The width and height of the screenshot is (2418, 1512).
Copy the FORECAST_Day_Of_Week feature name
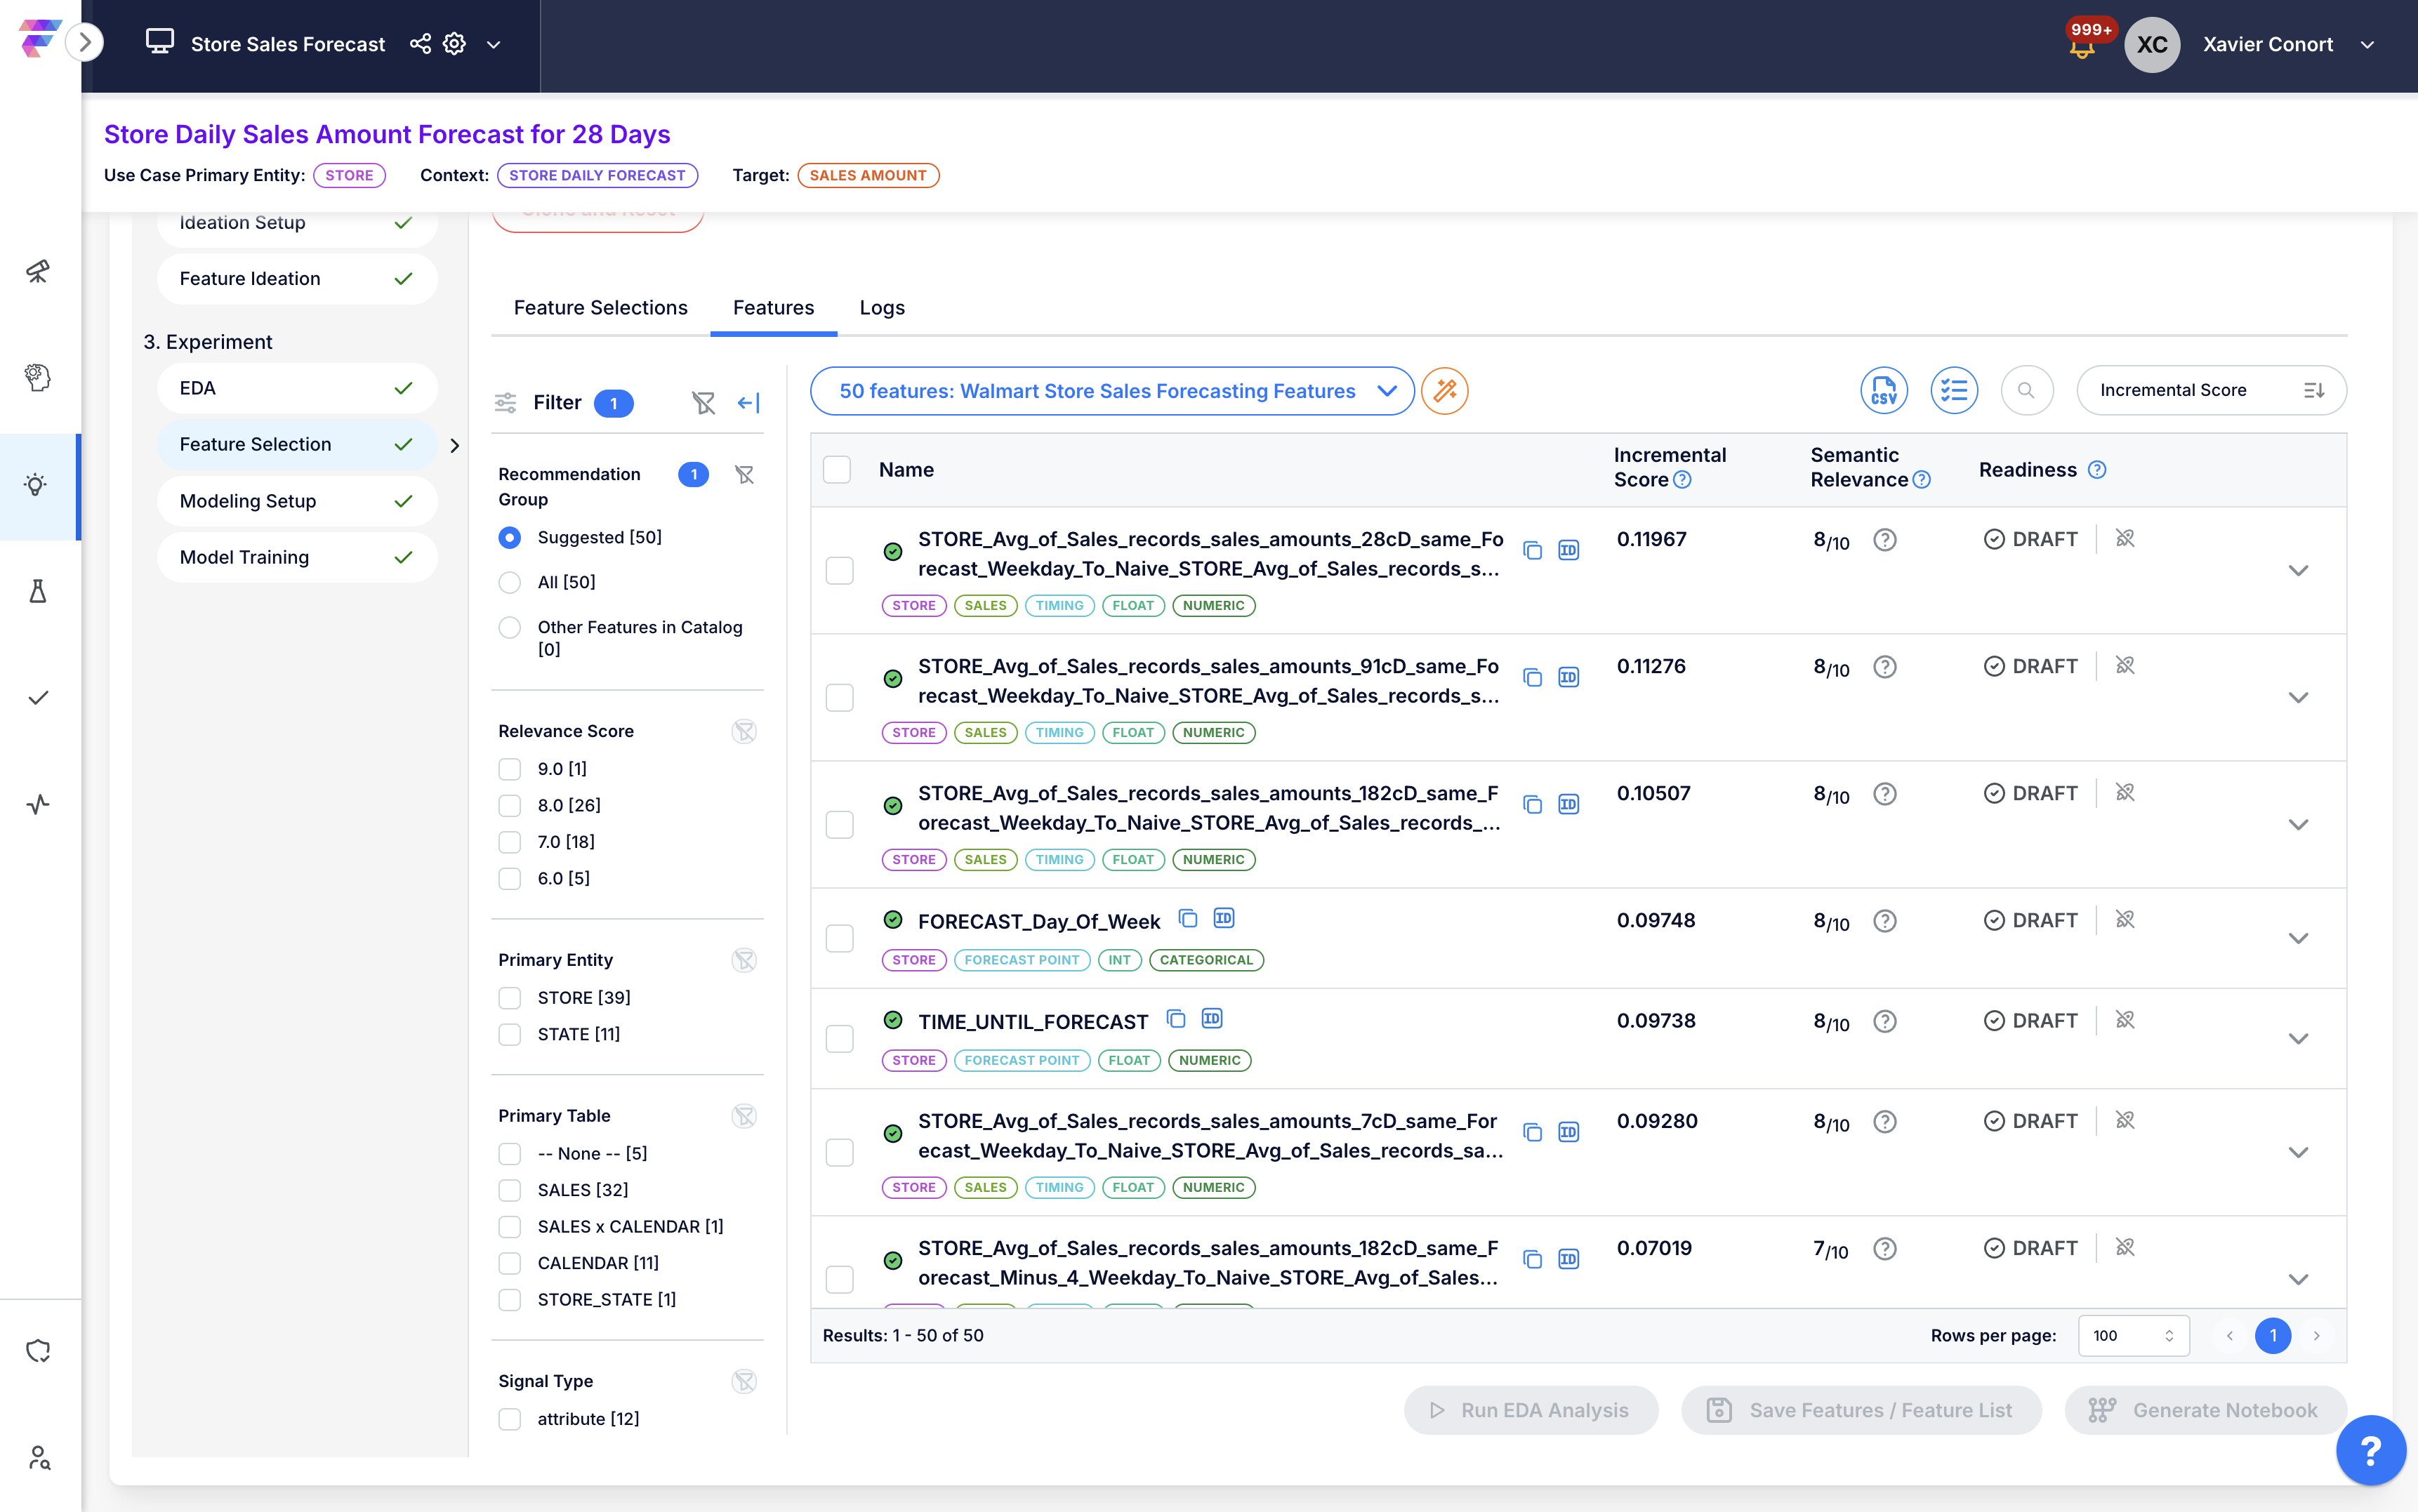click(1187, 918)
